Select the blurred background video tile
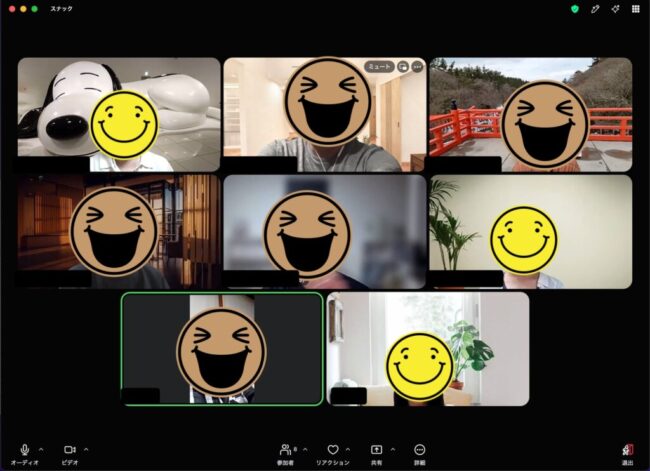 coord(325,232)
